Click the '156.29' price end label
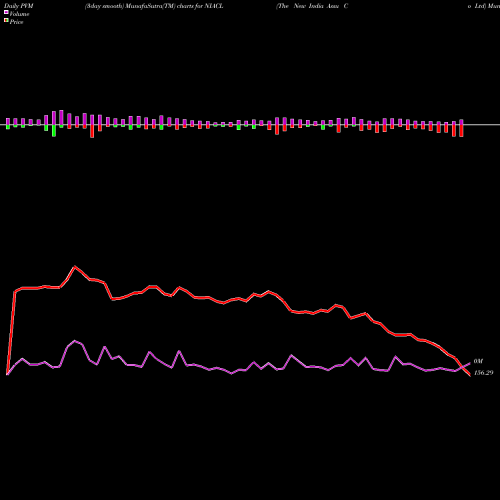 (x=483, y=373)
